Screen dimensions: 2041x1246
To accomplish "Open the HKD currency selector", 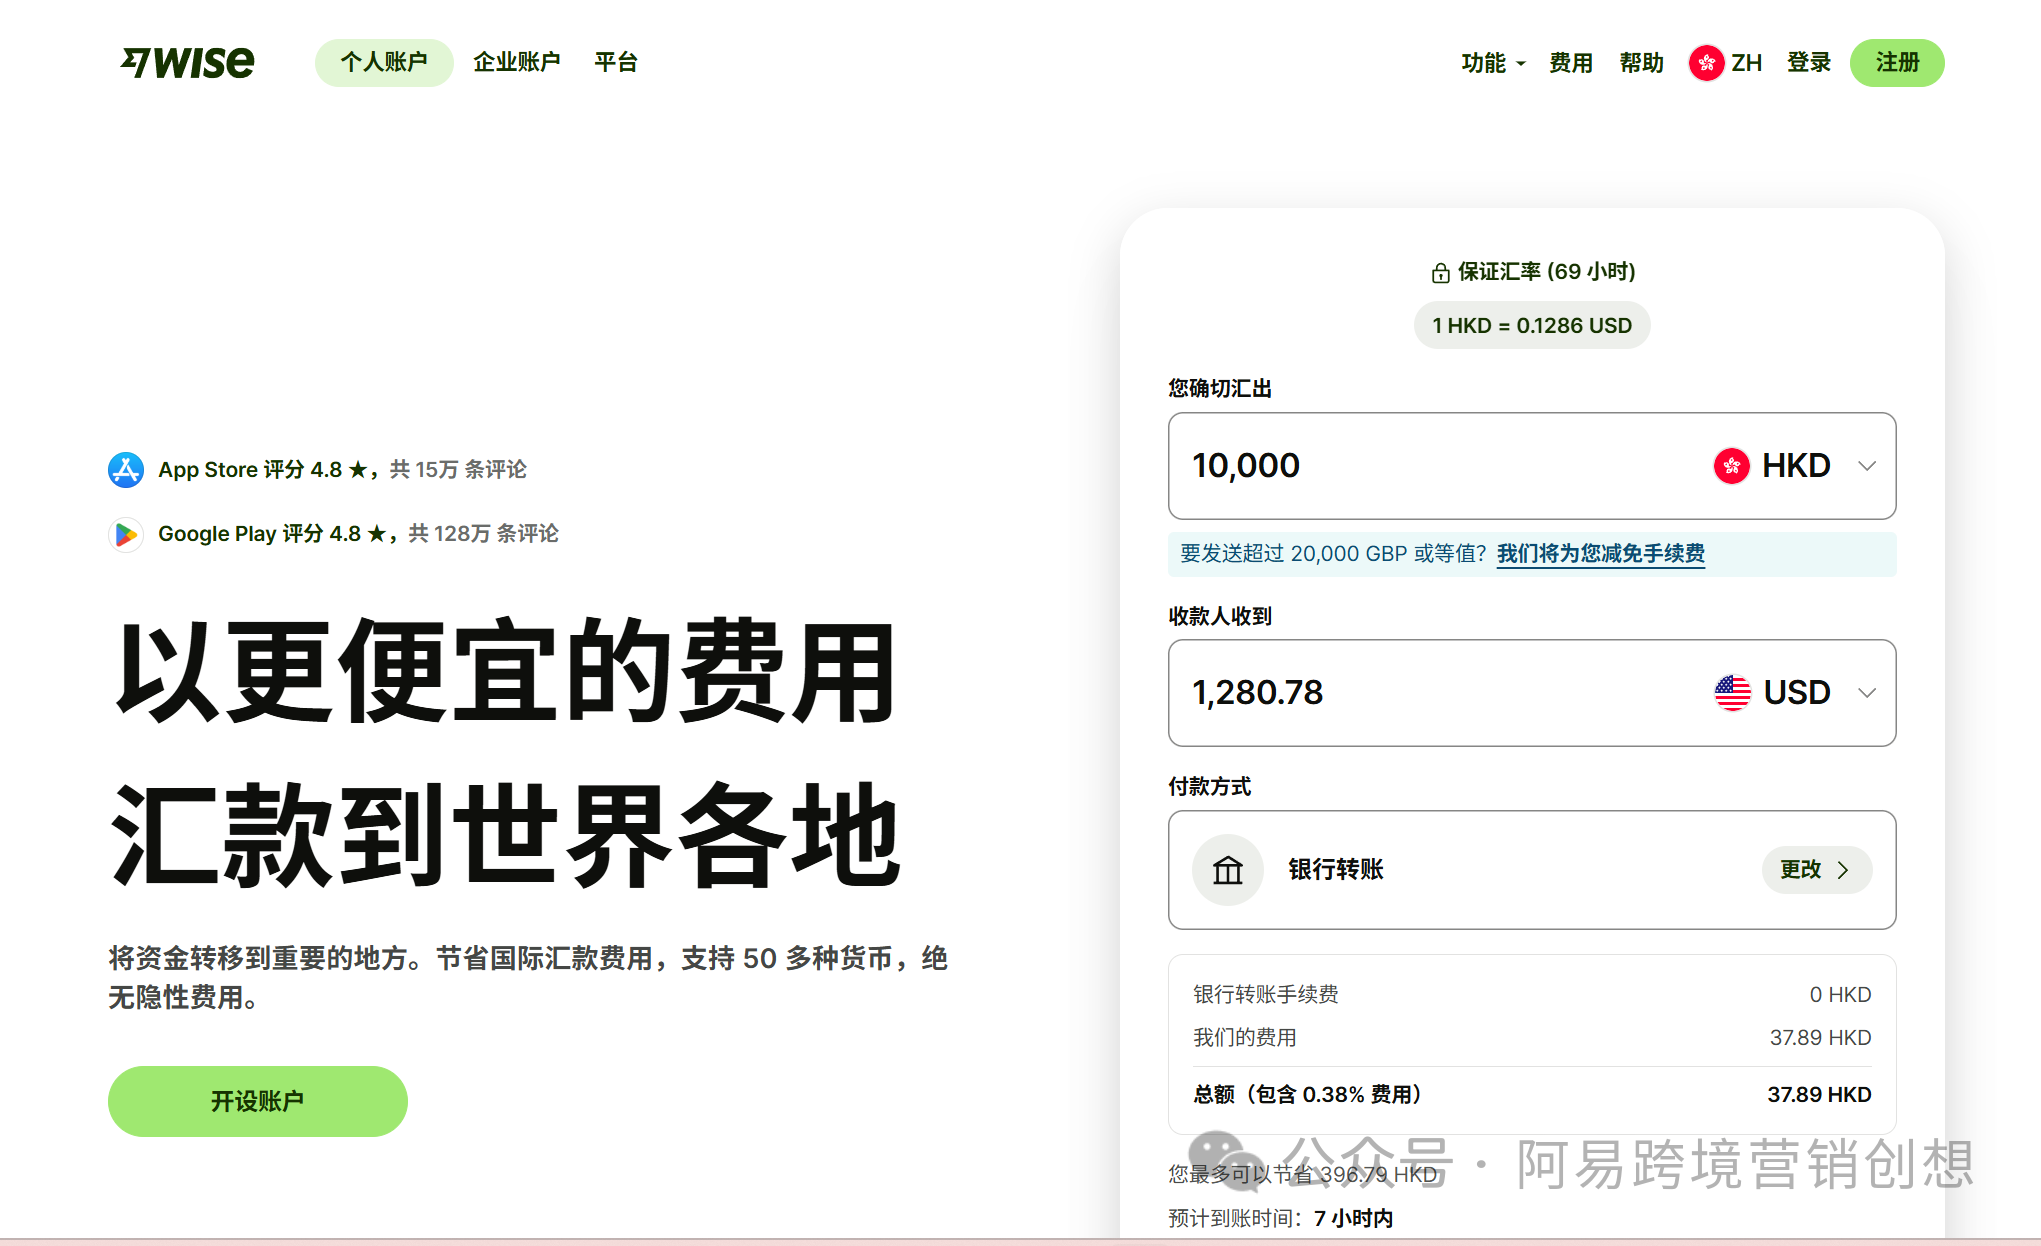I will click(x=1795, y=466).
